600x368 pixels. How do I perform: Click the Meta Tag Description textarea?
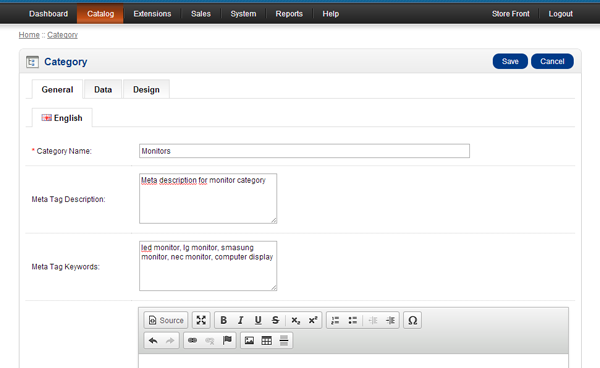click(x=208, y=199)
